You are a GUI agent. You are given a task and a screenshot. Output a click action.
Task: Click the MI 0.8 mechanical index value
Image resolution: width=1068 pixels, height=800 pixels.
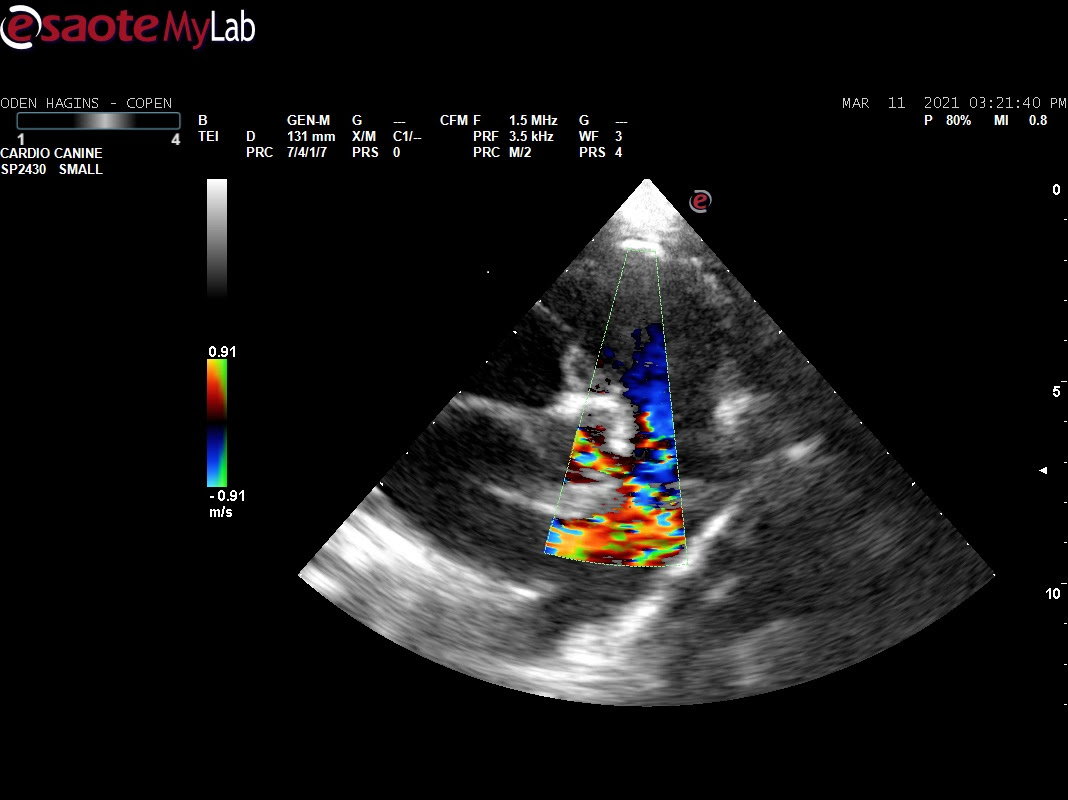click(x=1030, y=120)
